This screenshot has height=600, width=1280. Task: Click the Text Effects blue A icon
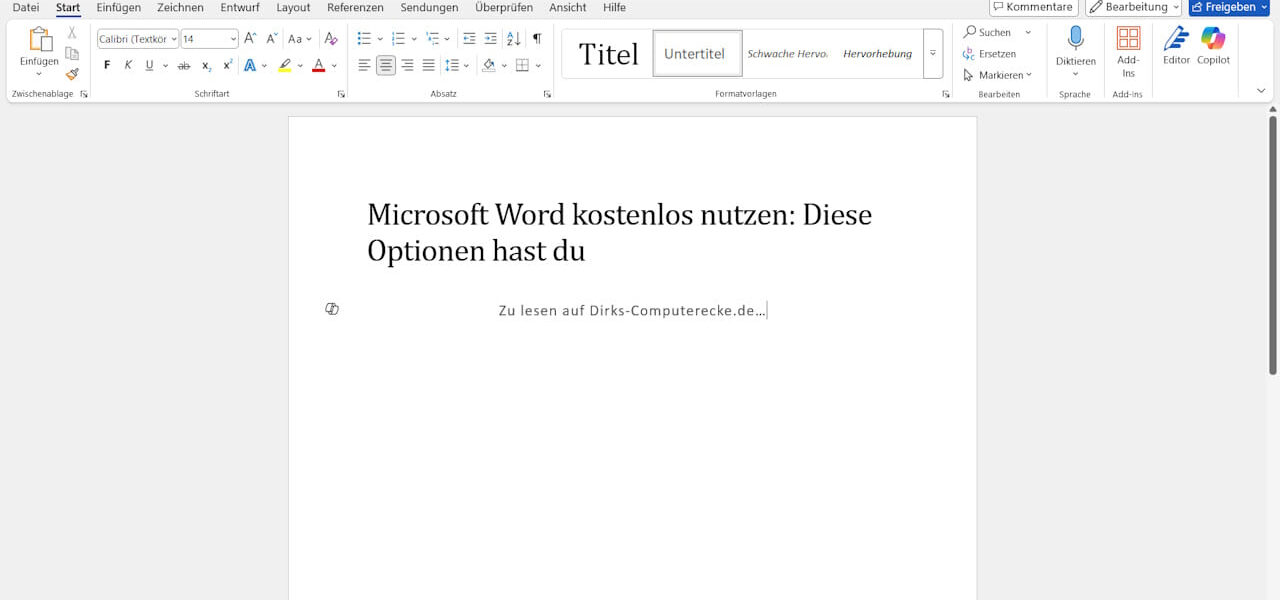click(x=250, y=66)
